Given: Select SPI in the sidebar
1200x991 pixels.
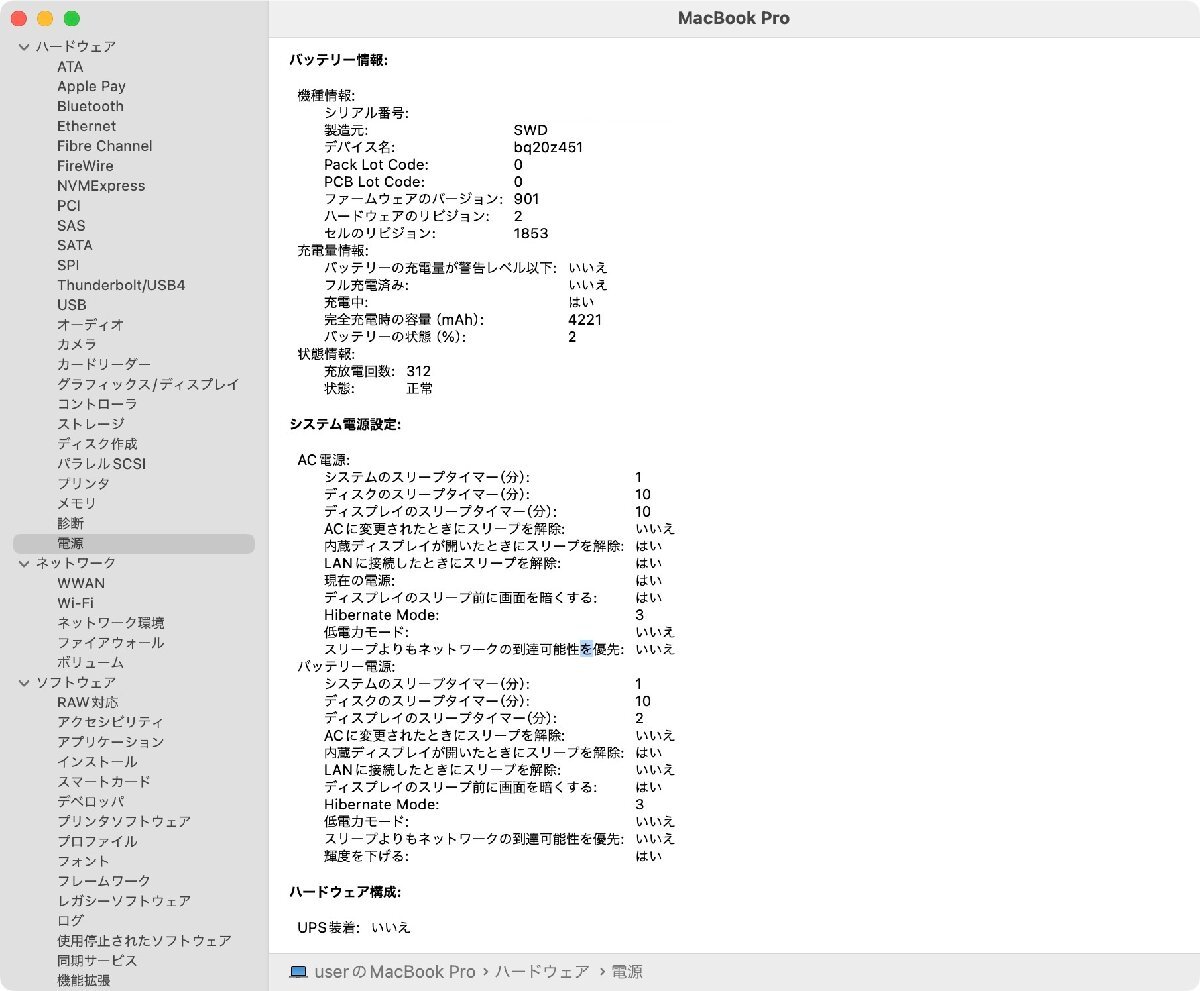Looking at the screenshot, I should (x=68, y=265).
